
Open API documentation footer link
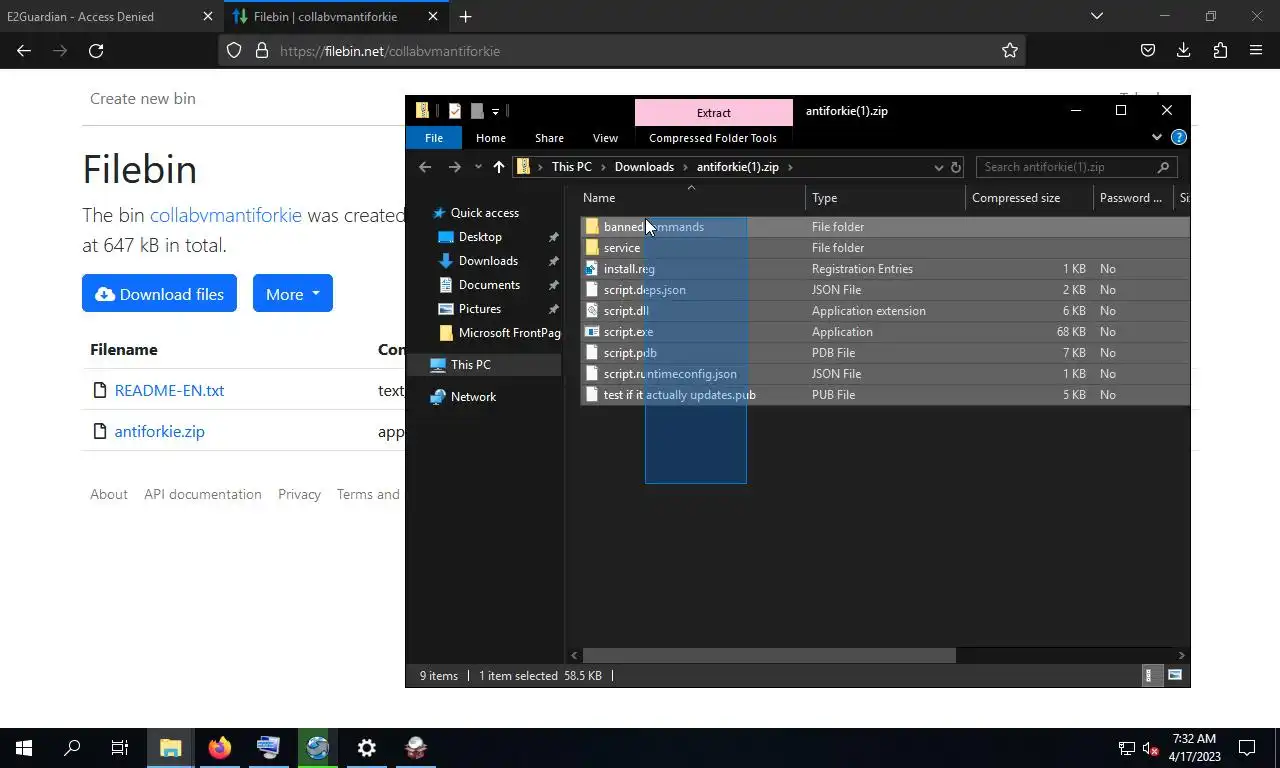point(202,494)
